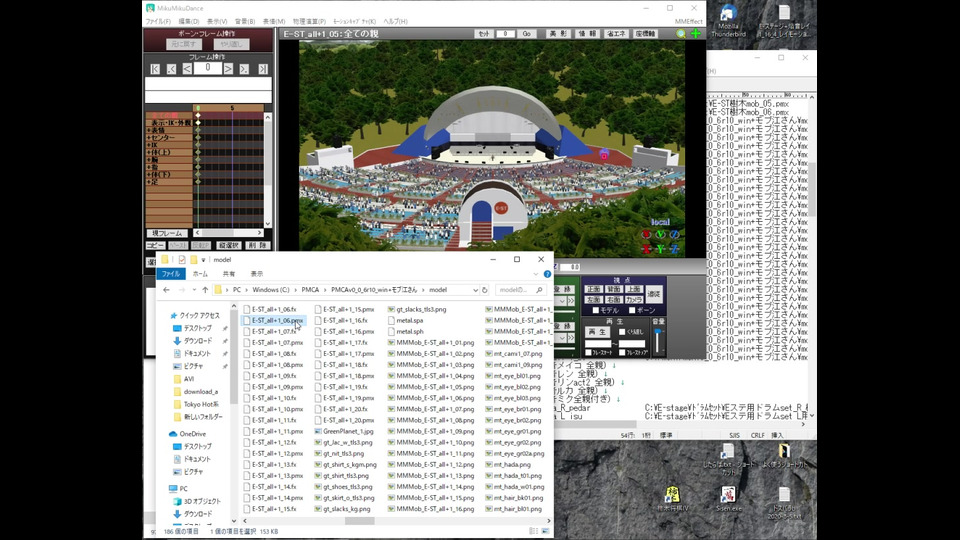Click the 再生 play button
Image resolution: width=960 pixels, height=540 pixels.
597,332
